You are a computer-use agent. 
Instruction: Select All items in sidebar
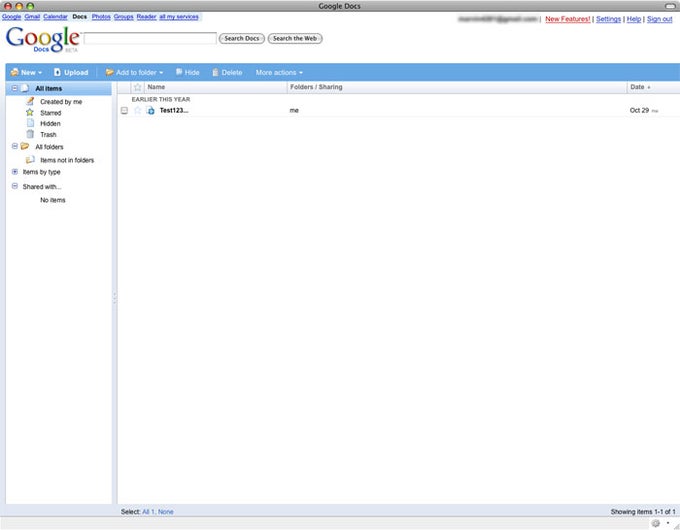click(49, 88)
